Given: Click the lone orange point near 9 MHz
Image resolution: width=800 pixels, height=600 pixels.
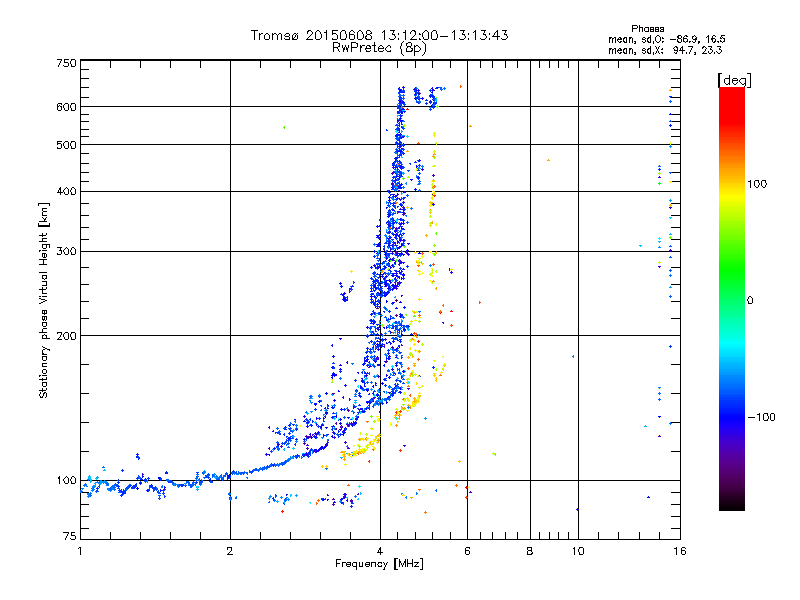Looking at the screenshot, I should coord(548,160).
